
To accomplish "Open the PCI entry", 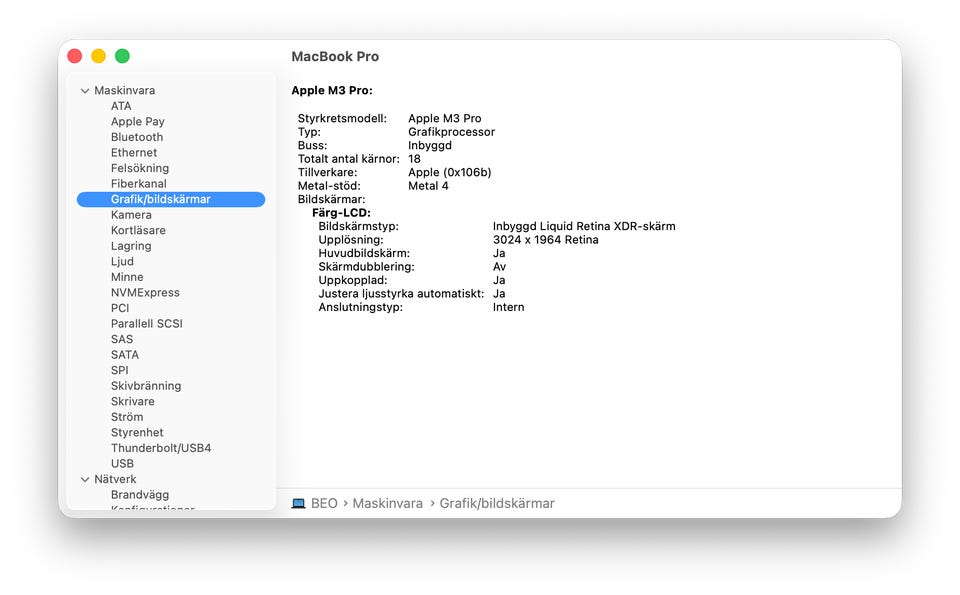I will tap(120, 308).
